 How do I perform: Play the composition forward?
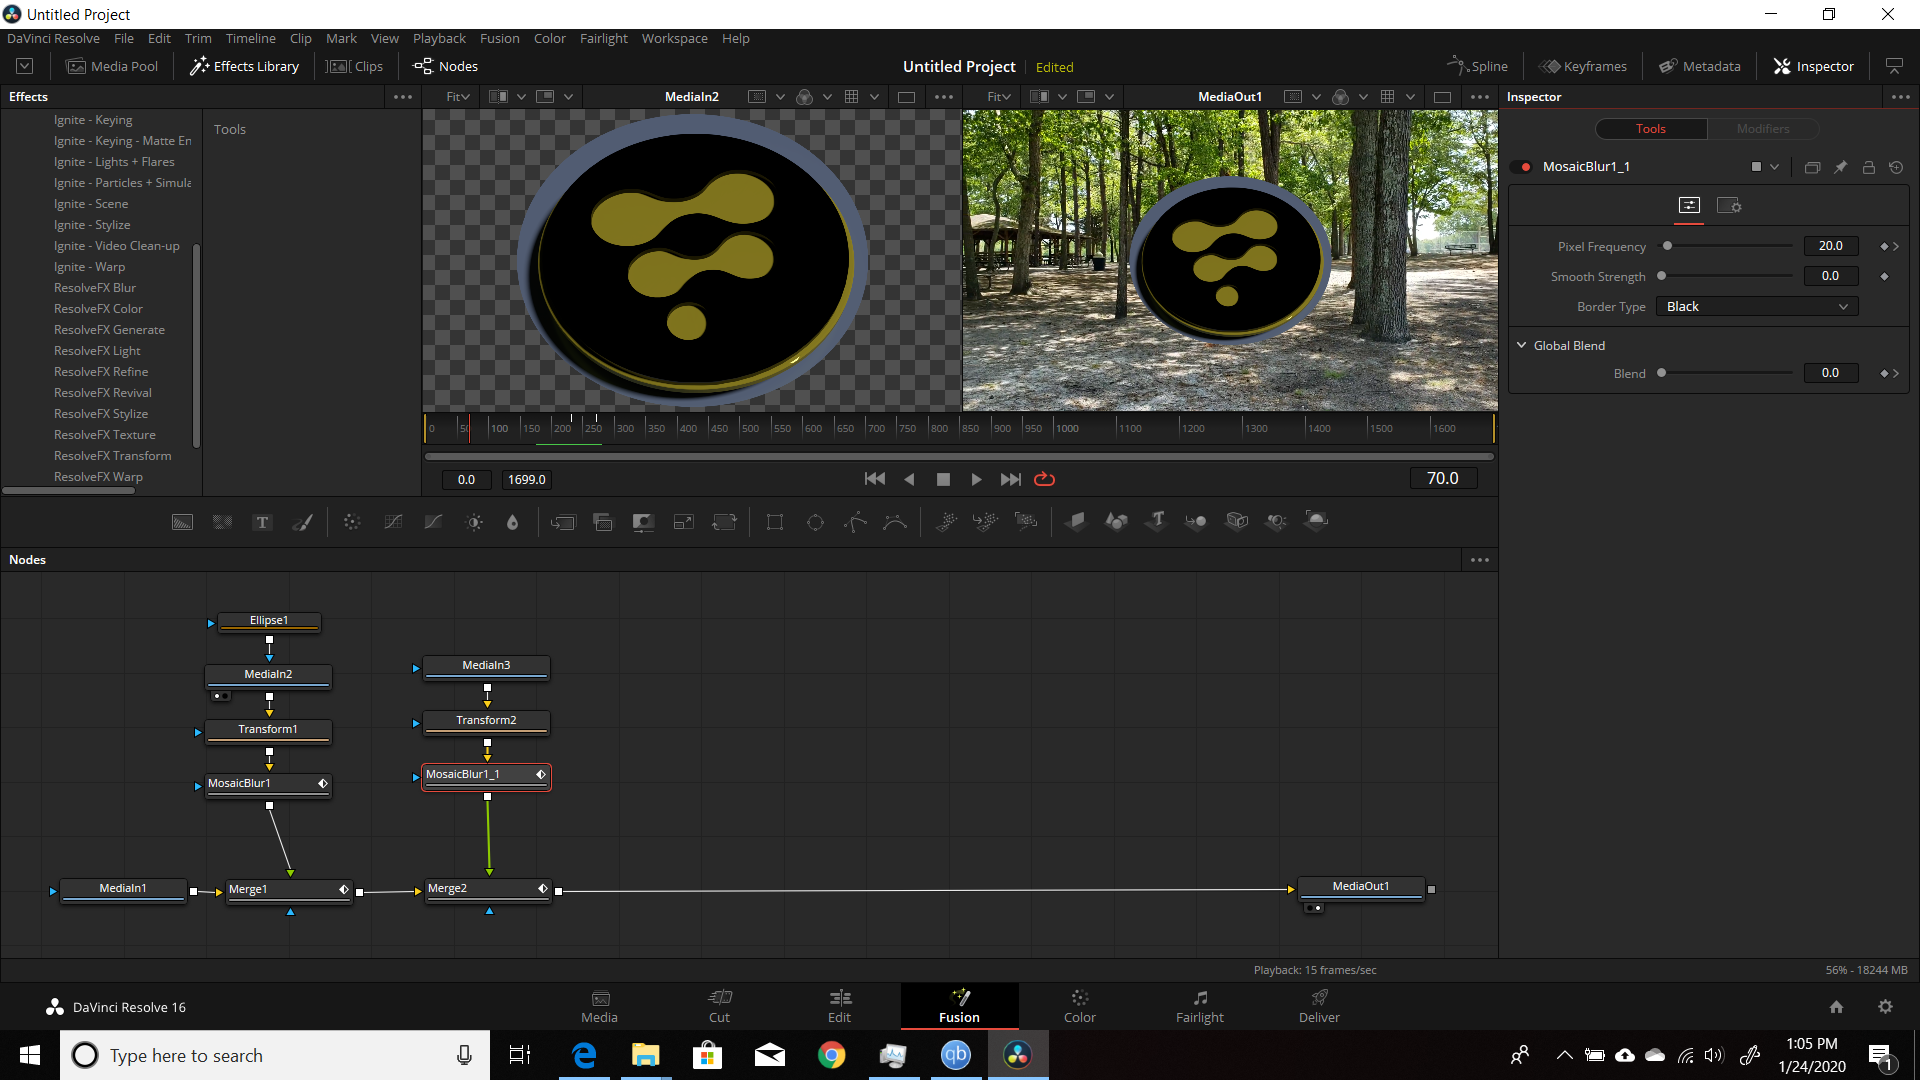click(976, 479)
